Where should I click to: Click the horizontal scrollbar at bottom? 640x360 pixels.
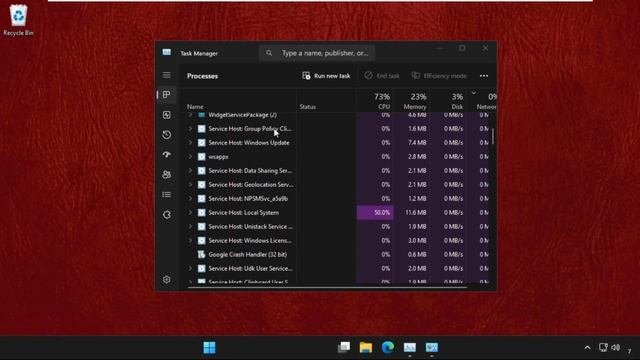coord(327,287)
